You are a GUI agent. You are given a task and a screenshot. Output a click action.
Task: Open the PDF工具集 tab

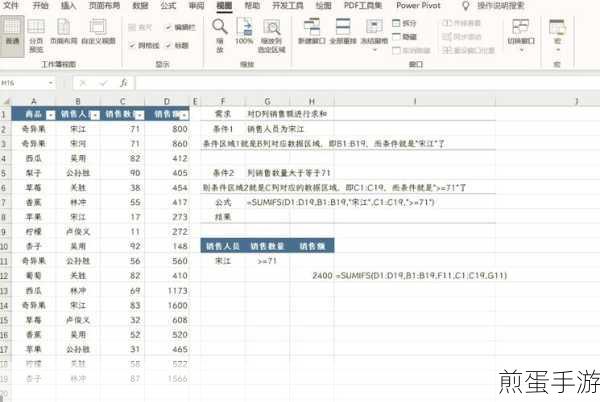coord(363,6)
